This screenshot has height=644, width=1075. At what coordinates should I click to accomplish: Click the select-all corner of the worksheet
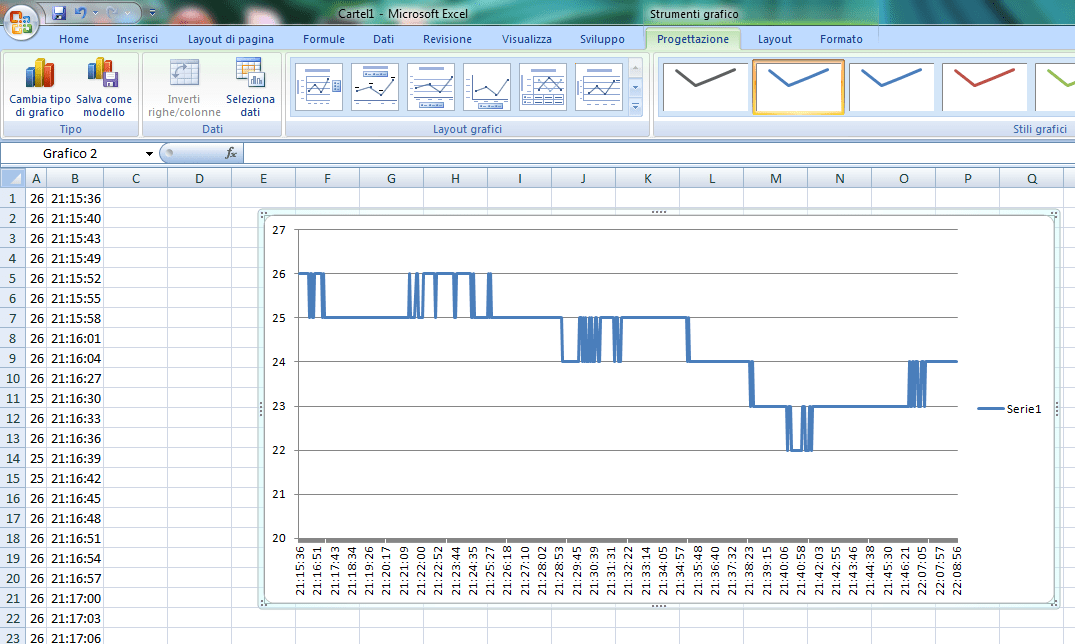12,178
